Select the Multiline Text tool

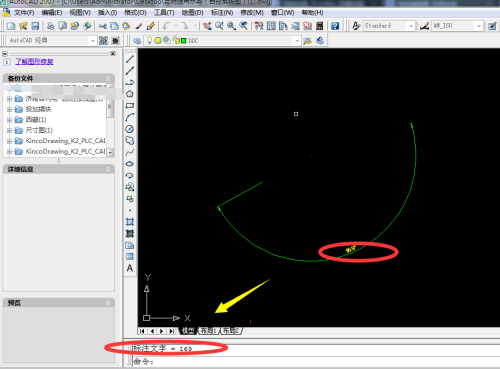(x=130, y=268)
